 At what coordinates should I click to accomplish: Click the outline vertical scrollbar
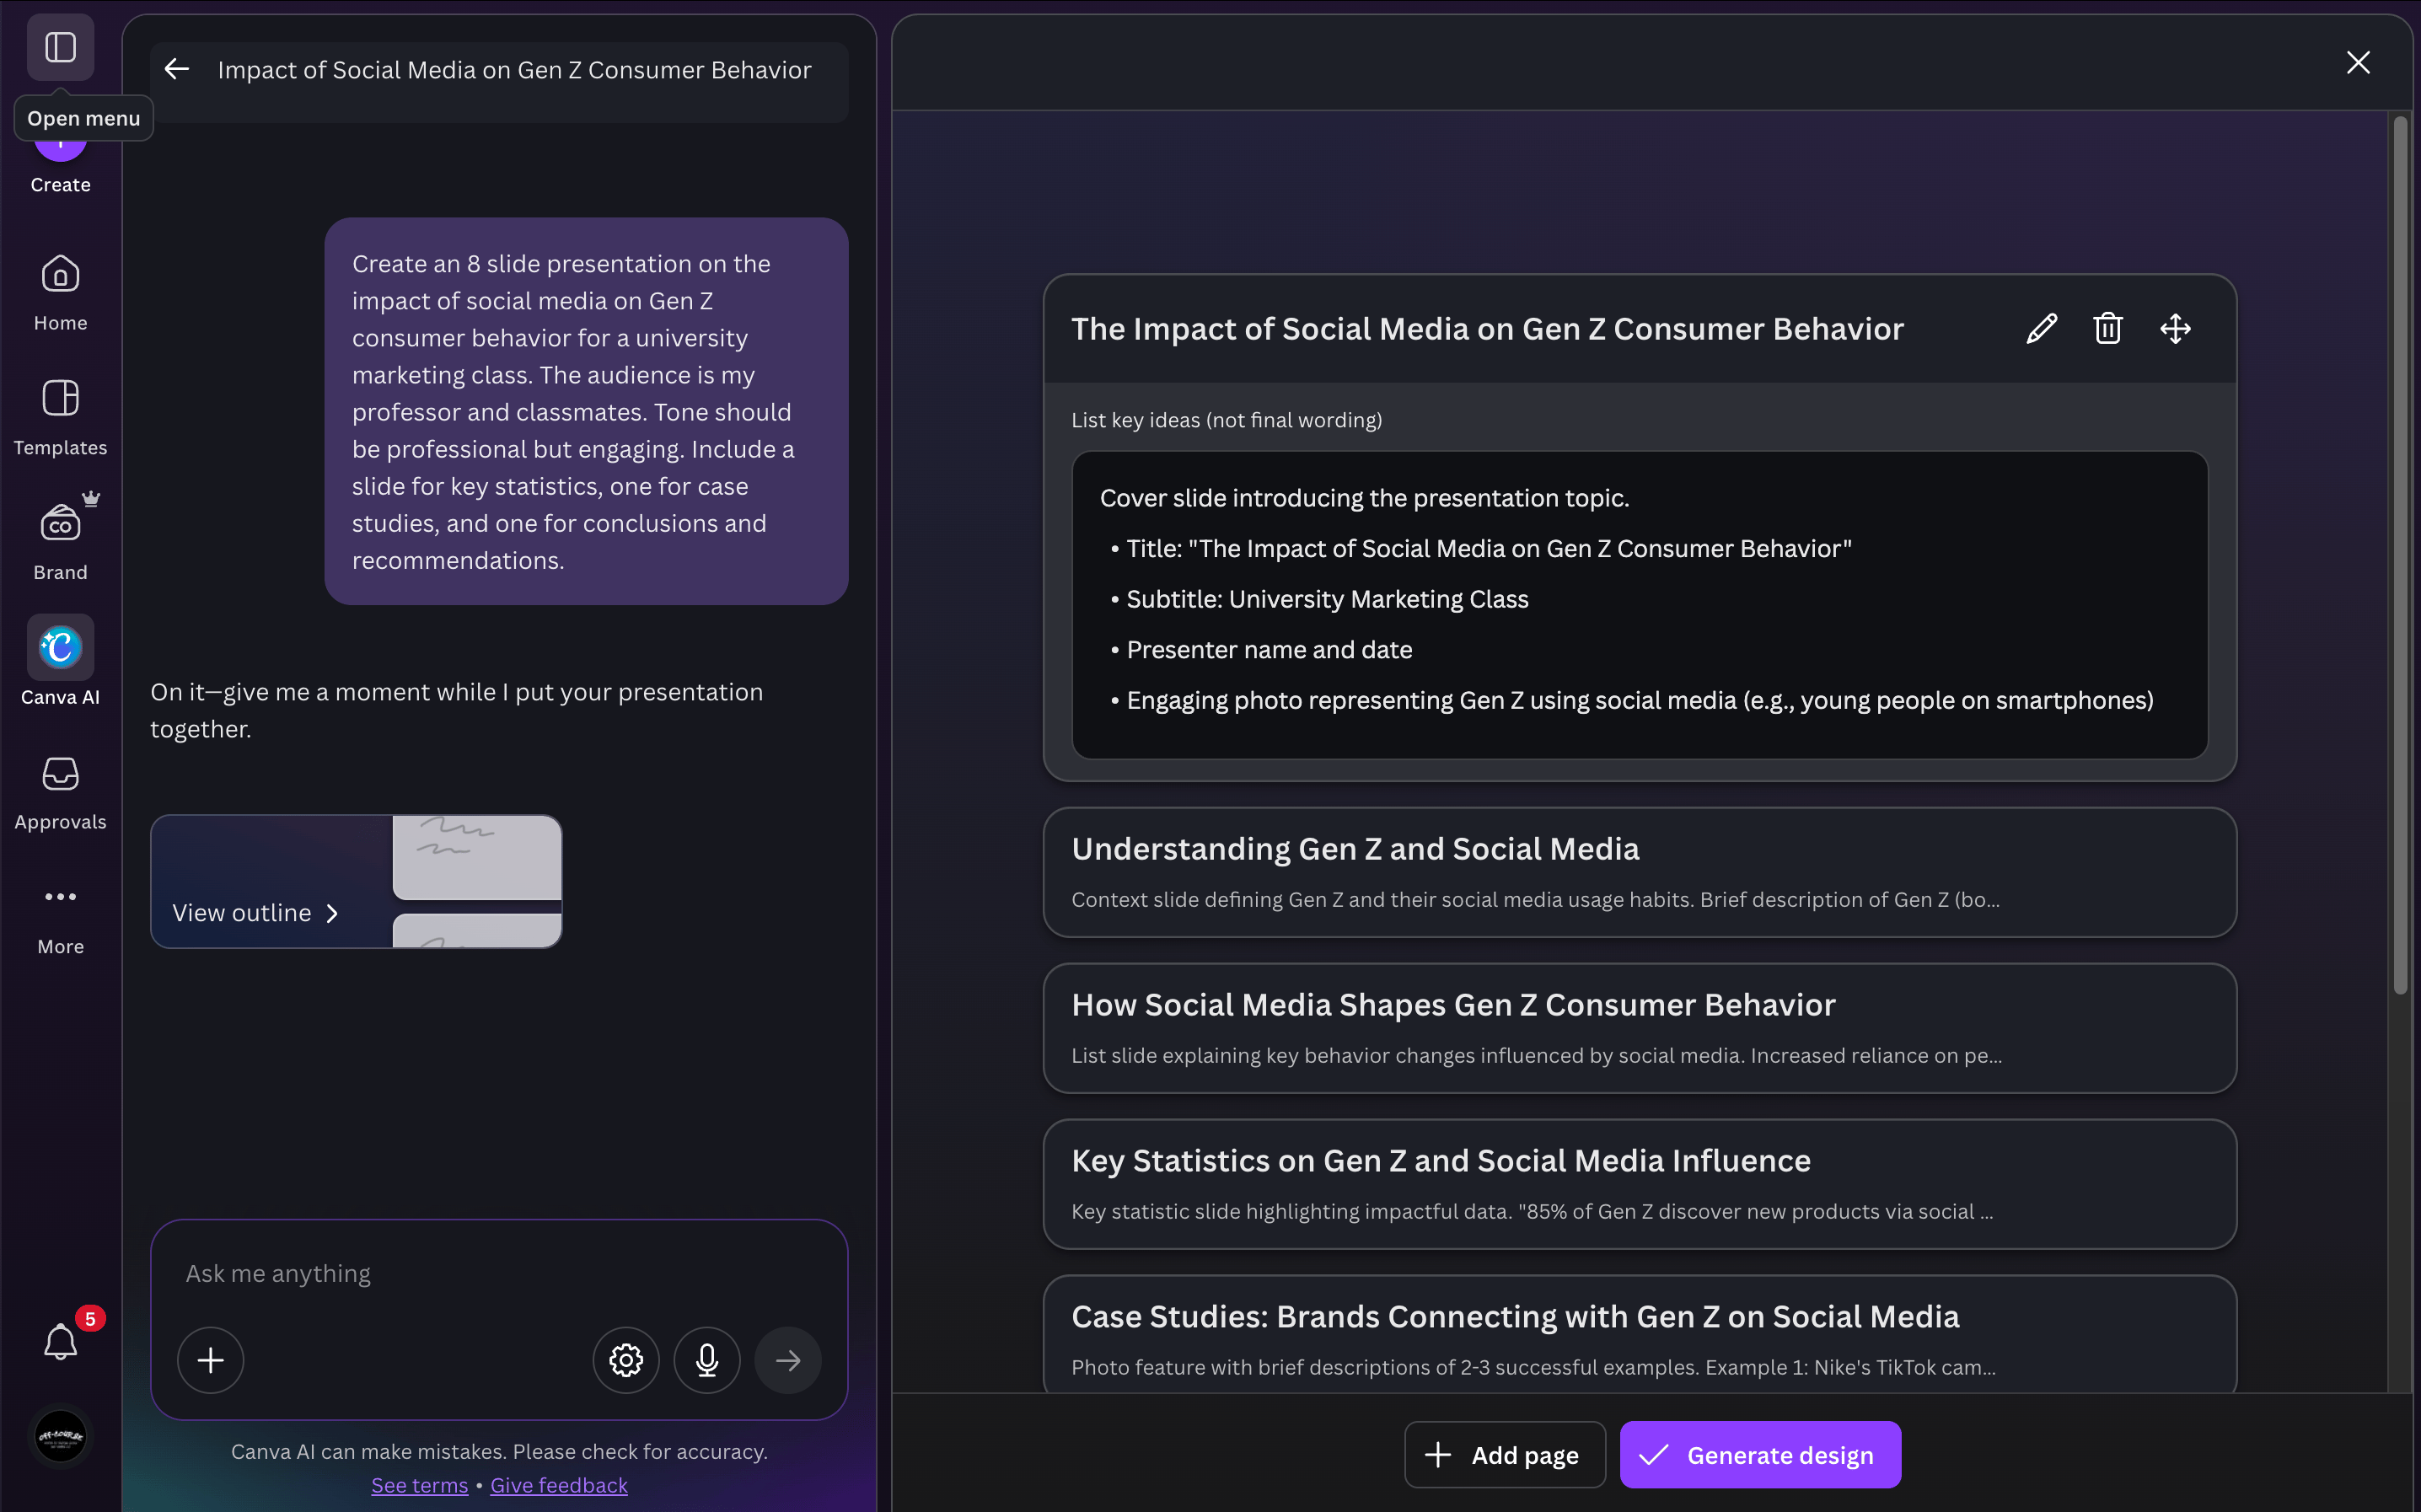(x=2400, y=555)
